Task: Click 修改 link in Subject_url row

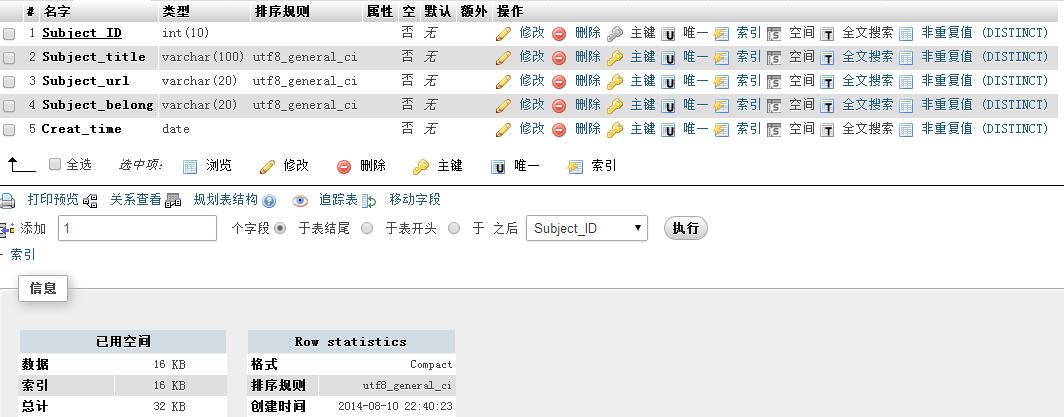Action: coord(532,80)
